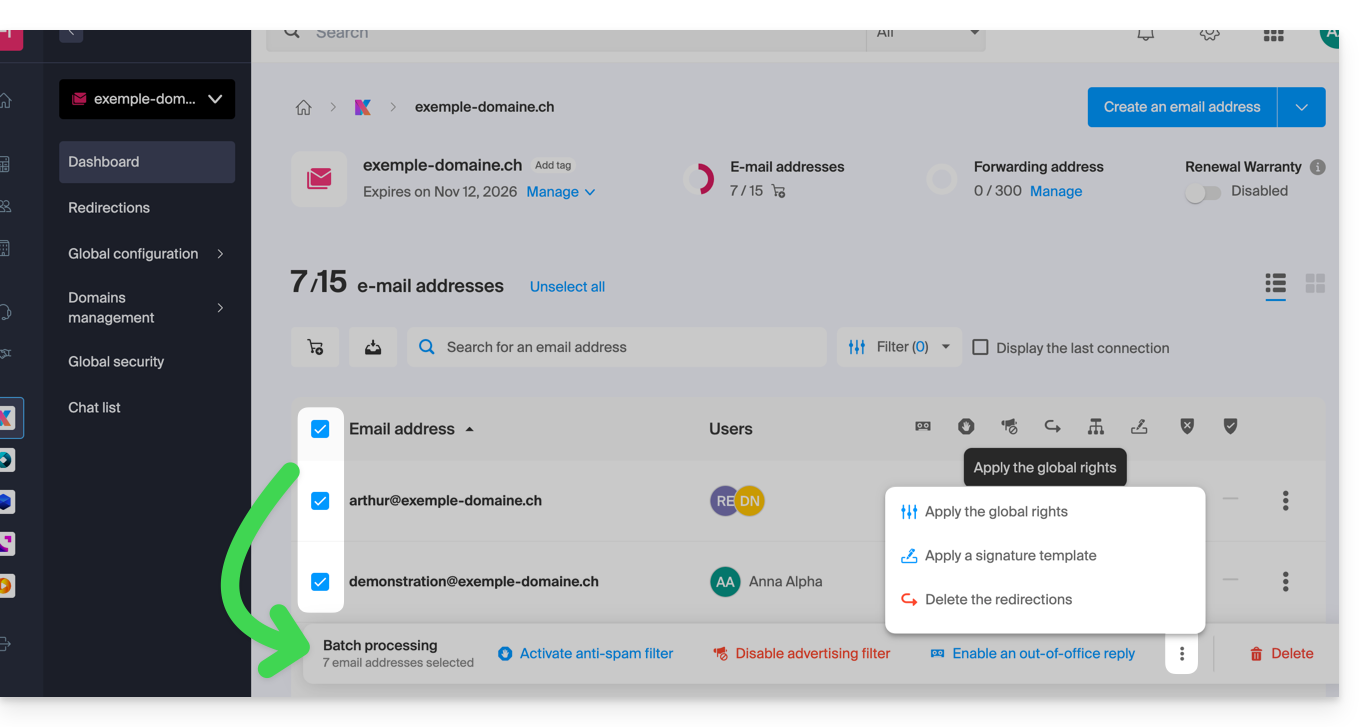
Task: Collapse the sidebar with the back chevron
Action: click(x=71, y=34)
